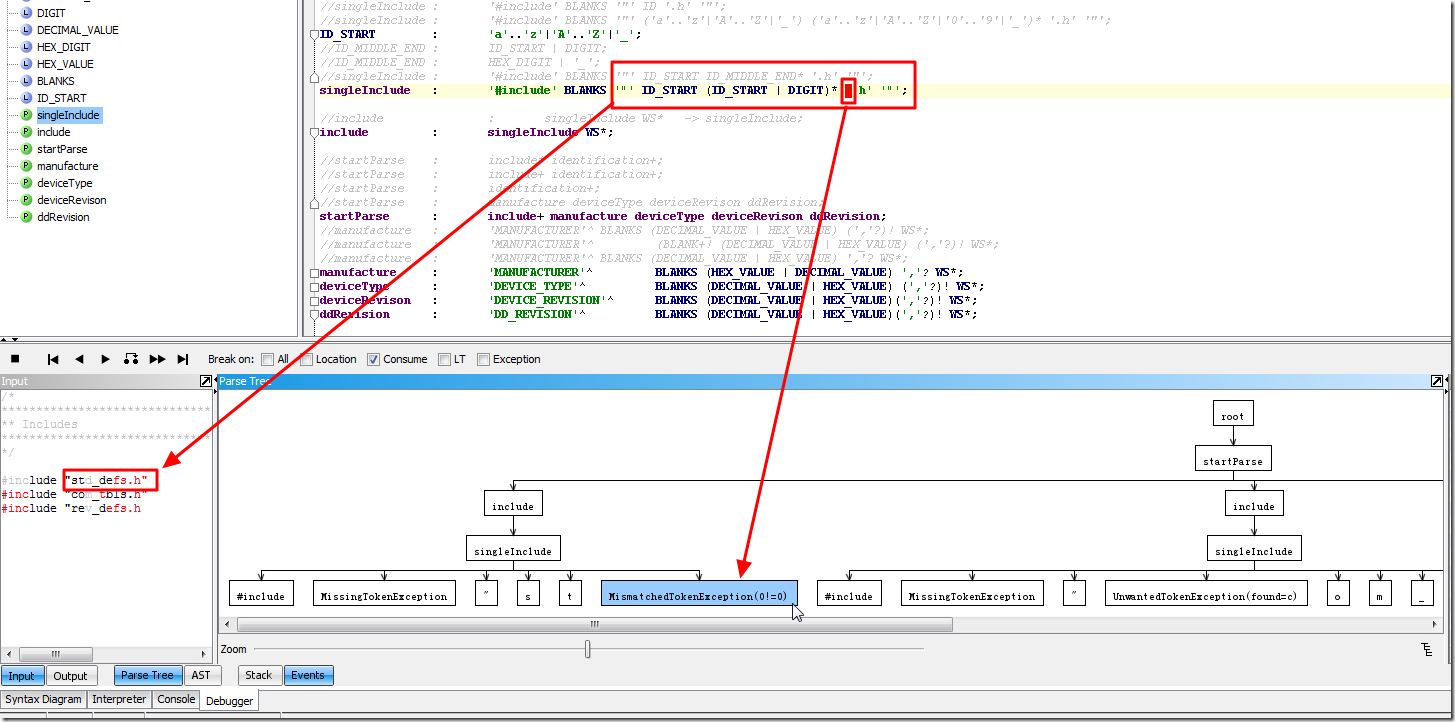Click the Zoom slider handle
This screenshot has height=722, width=1455.
coord(588,650)
